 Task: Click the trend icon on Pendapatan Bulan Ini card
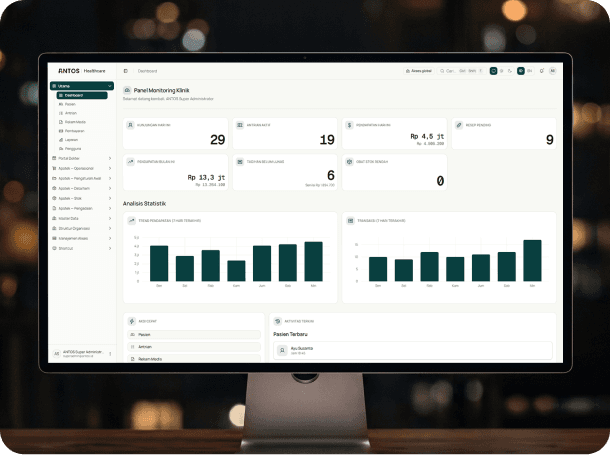pyautogui.click(x=130, y=161)
